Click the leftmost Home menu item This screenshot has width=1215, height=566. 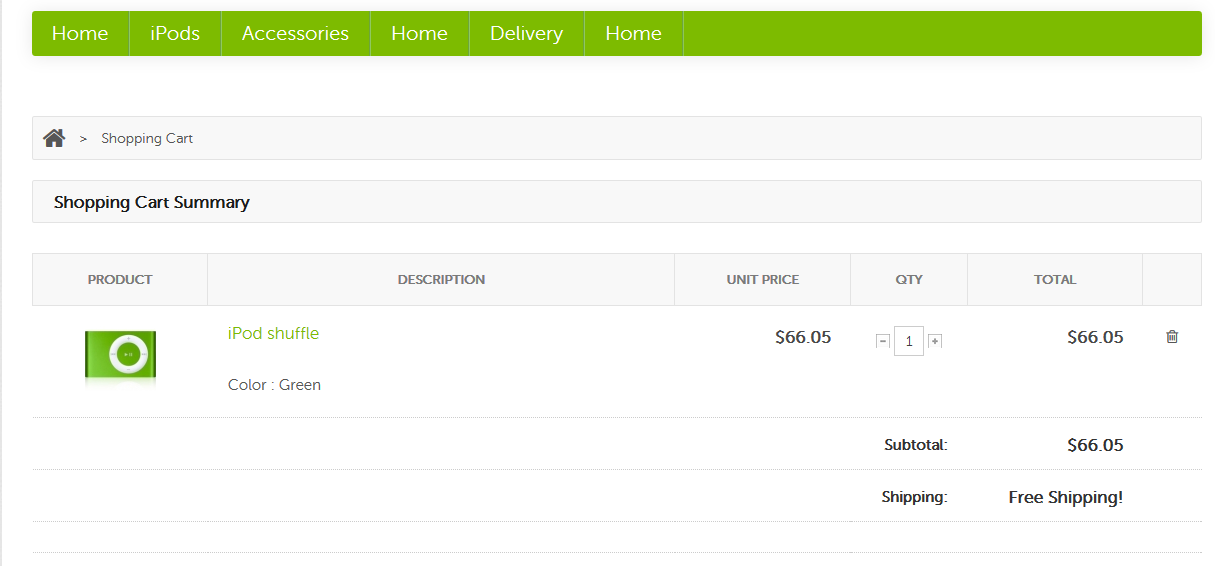[x=80, y=33]
